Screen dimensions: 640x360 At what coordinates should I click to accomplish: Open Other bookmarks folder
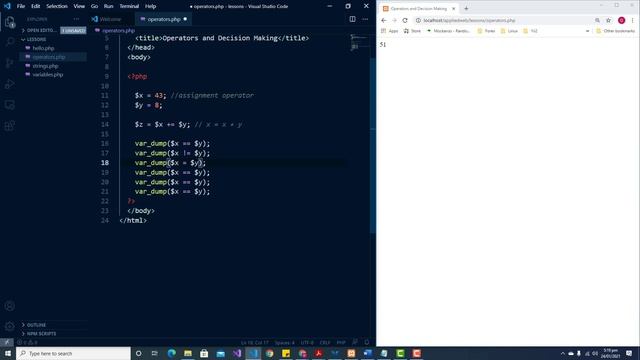click(x=616, y=31)
